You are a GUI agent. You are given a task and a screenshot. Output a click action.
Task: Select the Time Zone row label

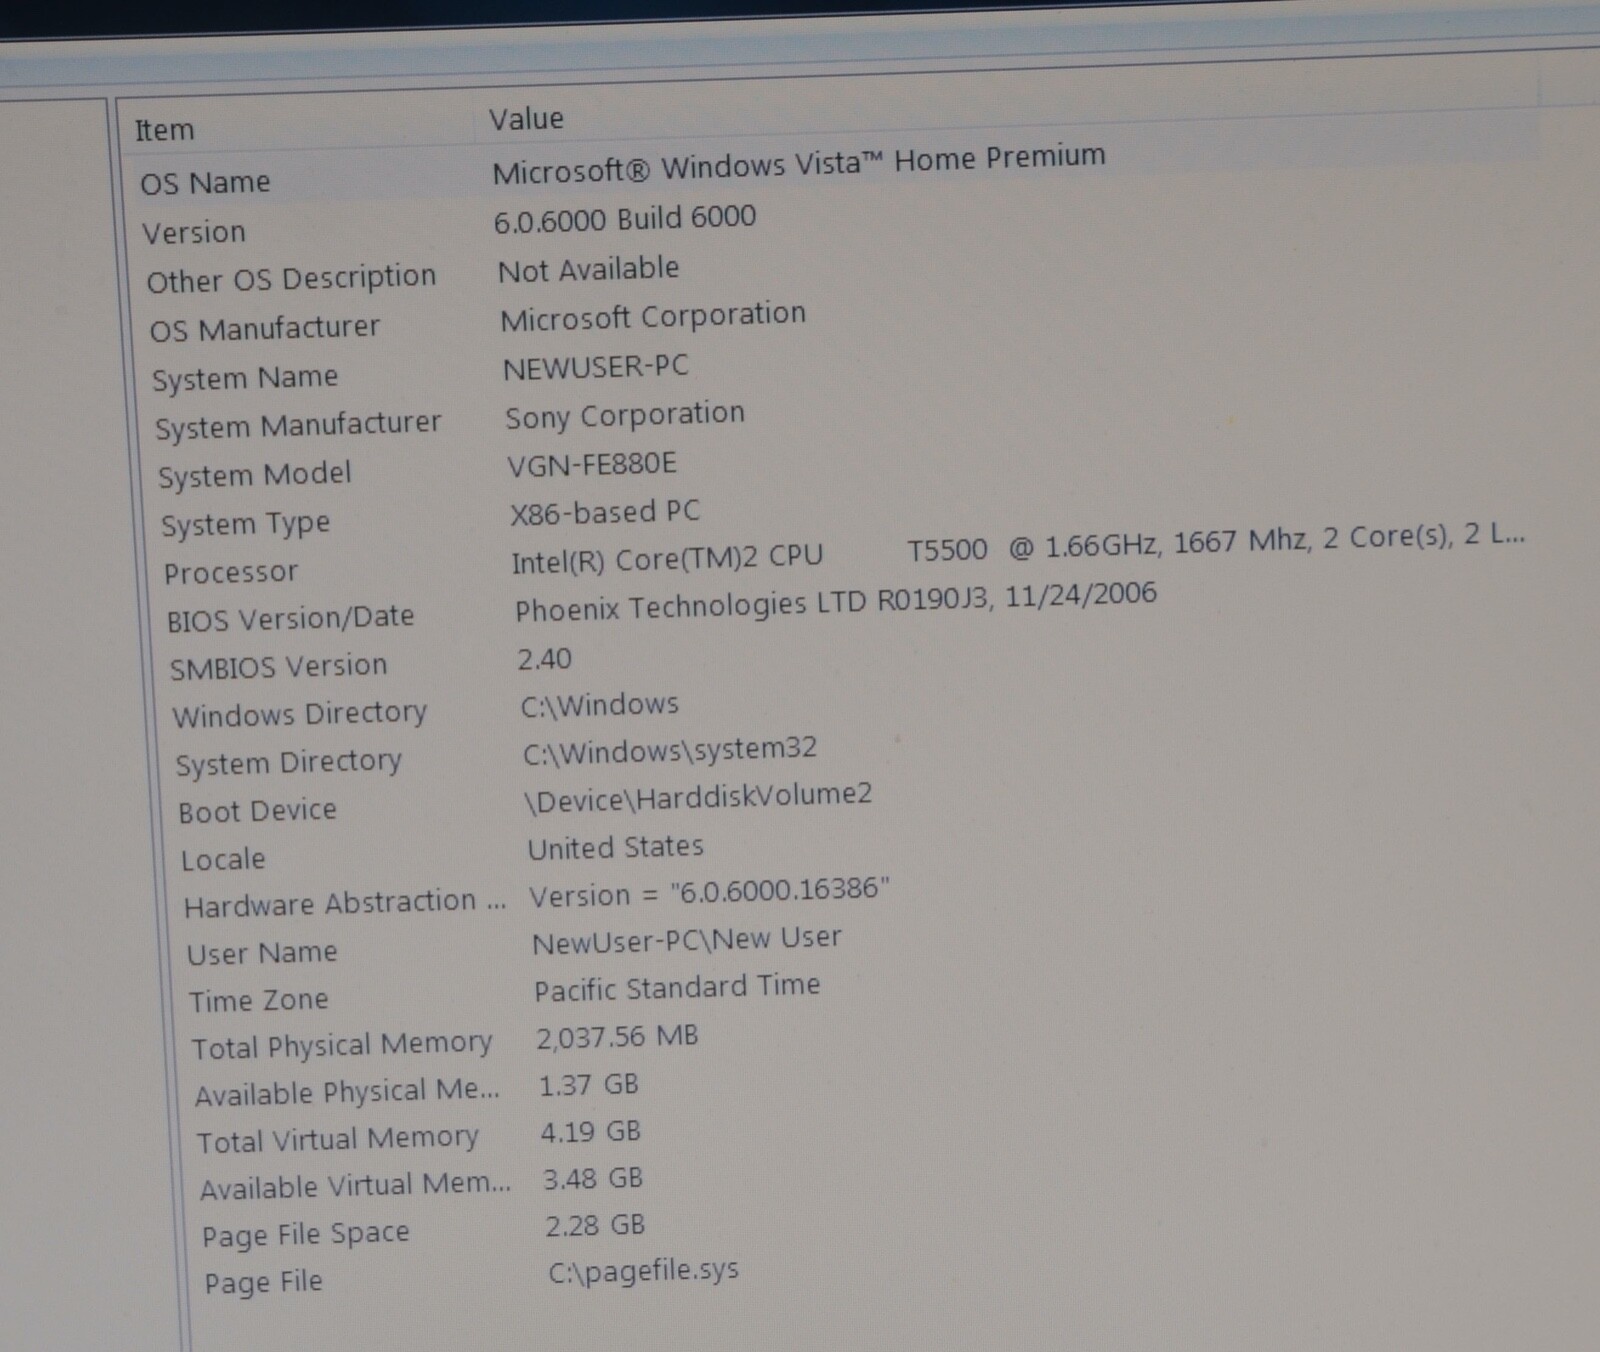(259, 1001)
